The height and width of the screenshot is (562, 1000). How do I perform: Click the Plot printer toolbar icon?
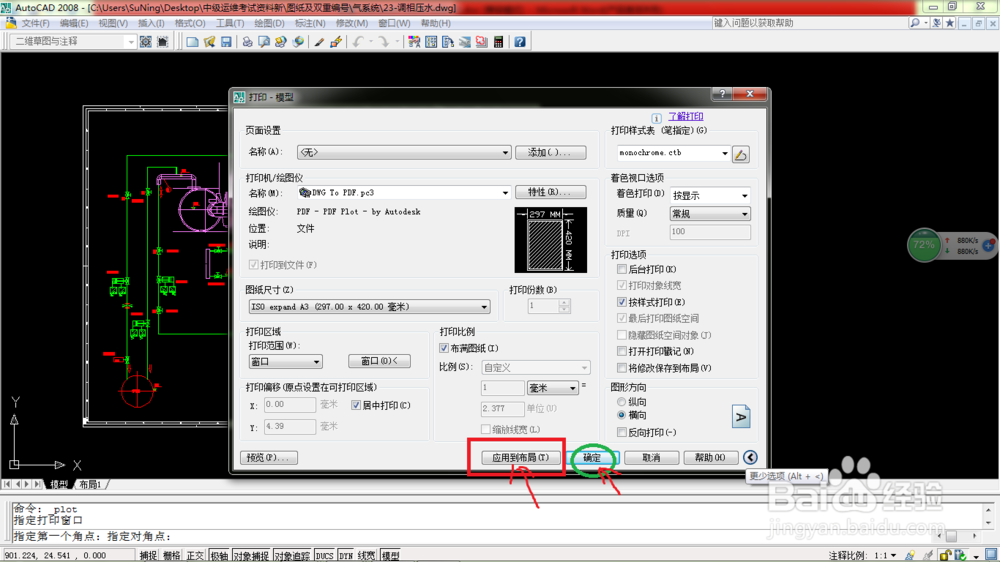[x=247, y=41]
